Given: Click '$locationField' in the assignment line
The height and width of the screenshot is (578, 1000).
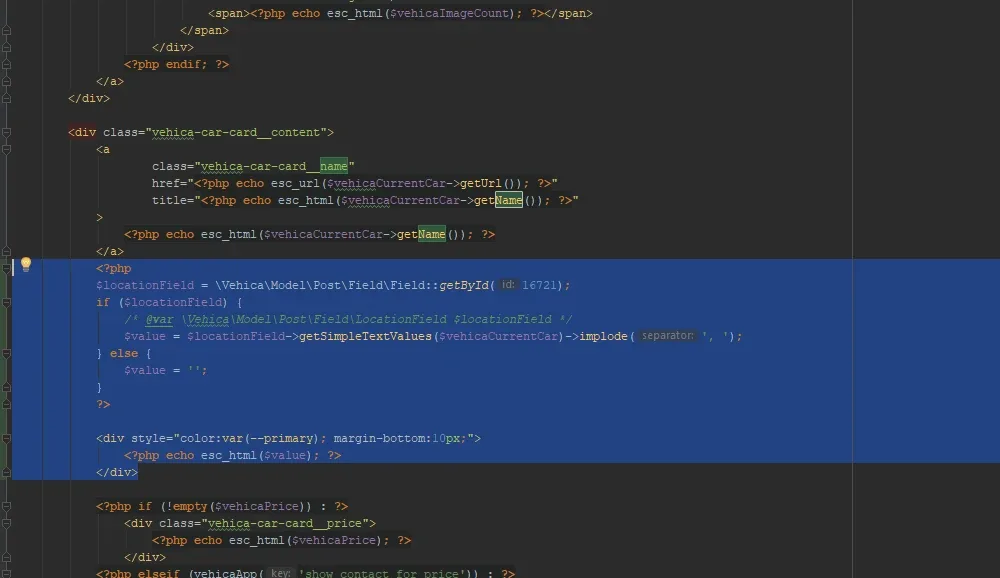Looking at the screenshot, I should coord(145,285).
